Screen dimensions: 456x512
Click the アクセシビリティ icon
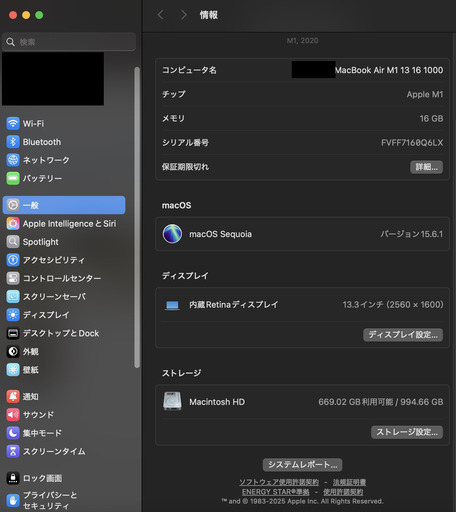[x=13, y=260]
